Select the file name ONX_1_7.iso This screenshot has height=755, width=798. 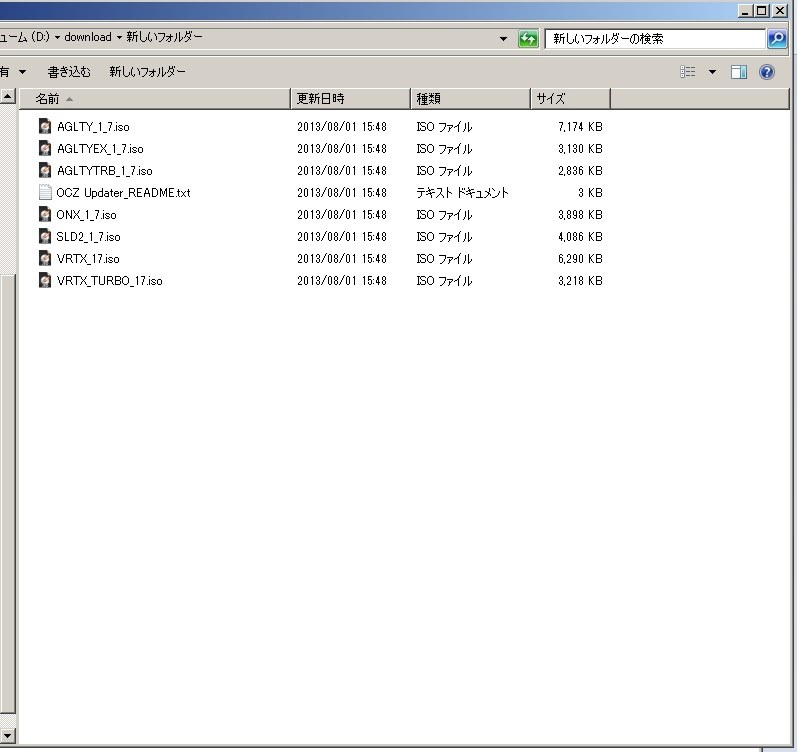point(87,215)
